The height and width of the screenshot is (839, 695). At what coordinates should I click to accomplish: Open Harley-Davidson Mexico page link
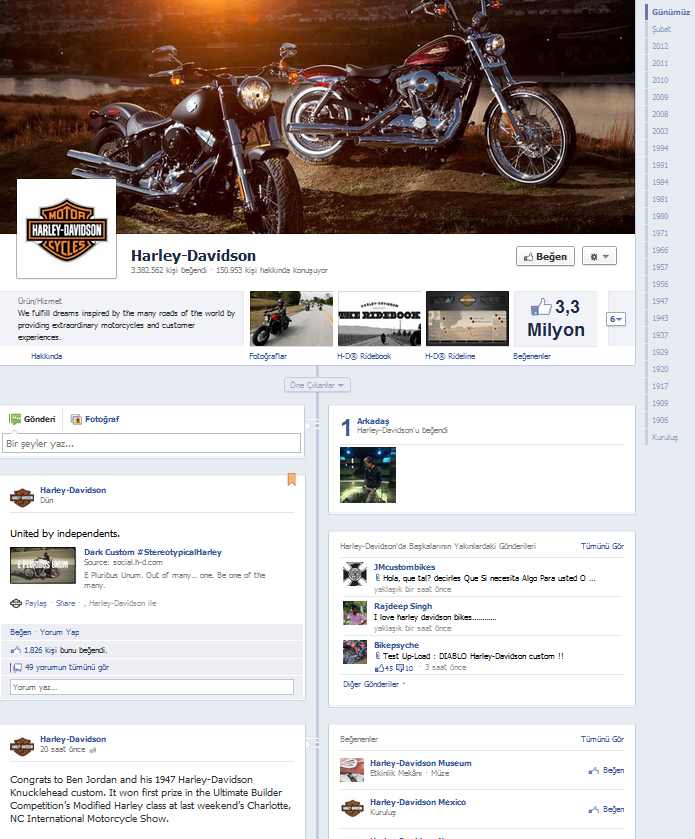pos(418,802)
